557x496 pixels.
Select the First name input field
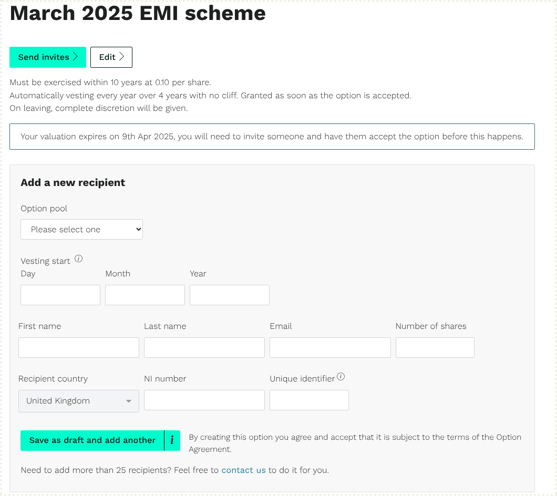click(x=79, y=347)
